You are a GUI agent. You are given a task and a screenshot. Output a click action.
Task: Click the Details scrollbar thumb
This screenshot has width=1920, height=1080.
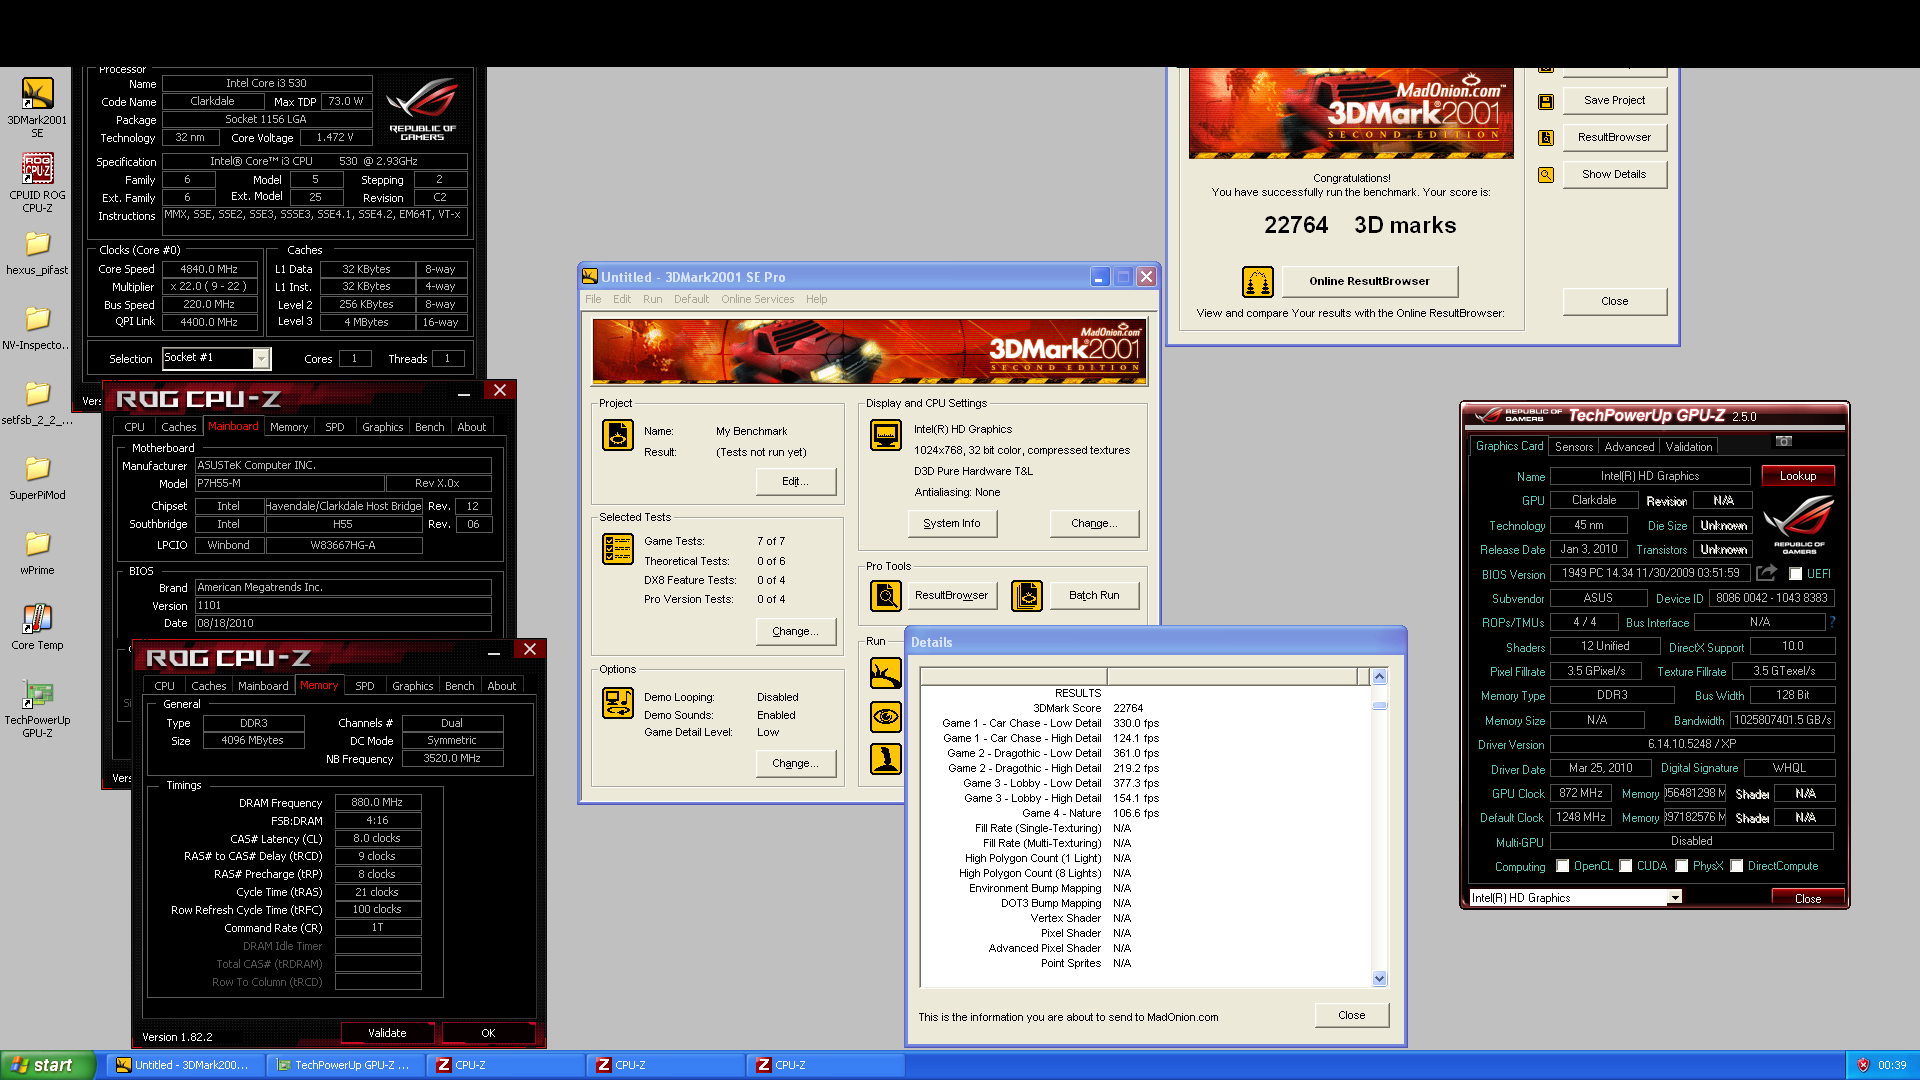[x=1380, y=705]
